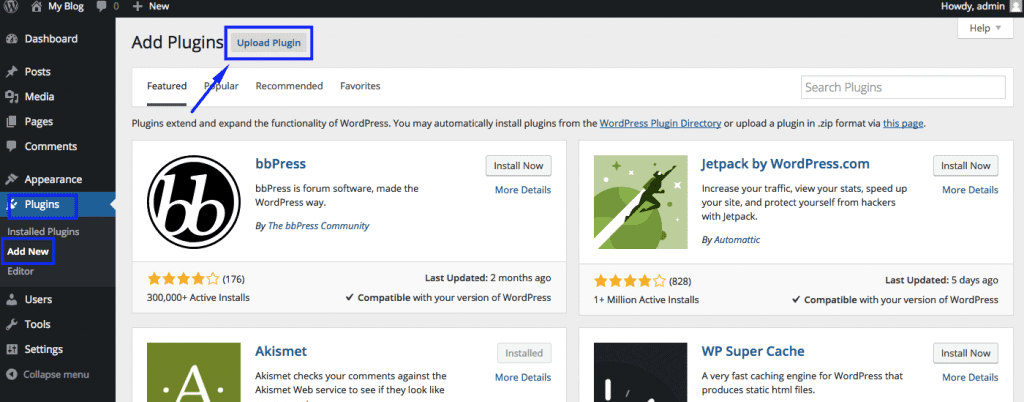The image size is (1024, 402).
Task: Open the plugin Editor submenu item
Action: pyautogui.click(x=20, y=271)
